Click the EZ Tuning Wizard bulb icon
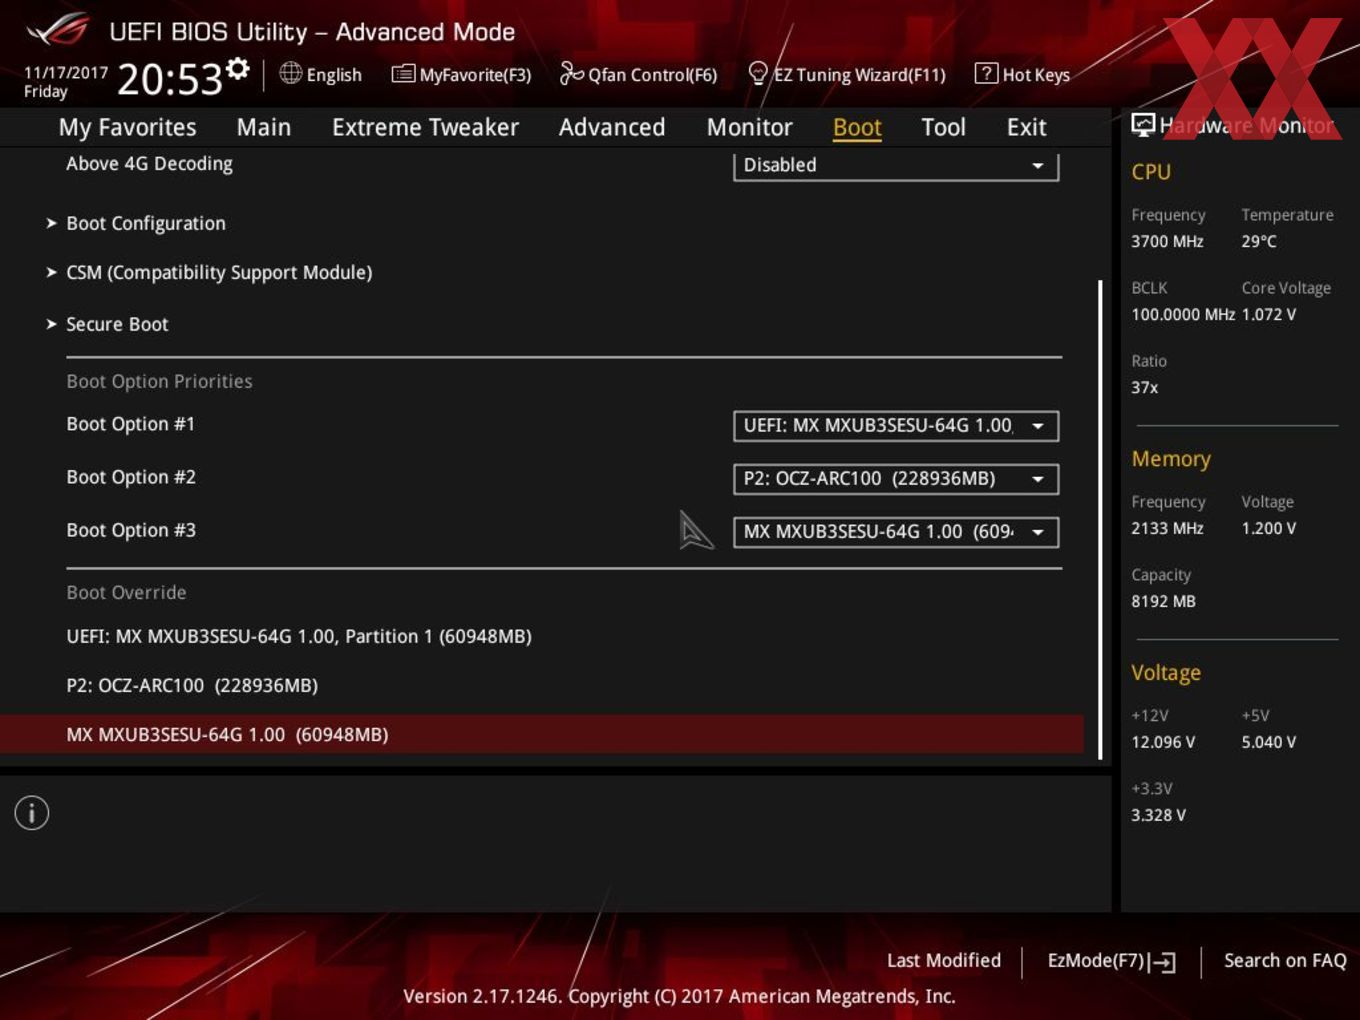The image size is (1360, 1020). (758, 73)
